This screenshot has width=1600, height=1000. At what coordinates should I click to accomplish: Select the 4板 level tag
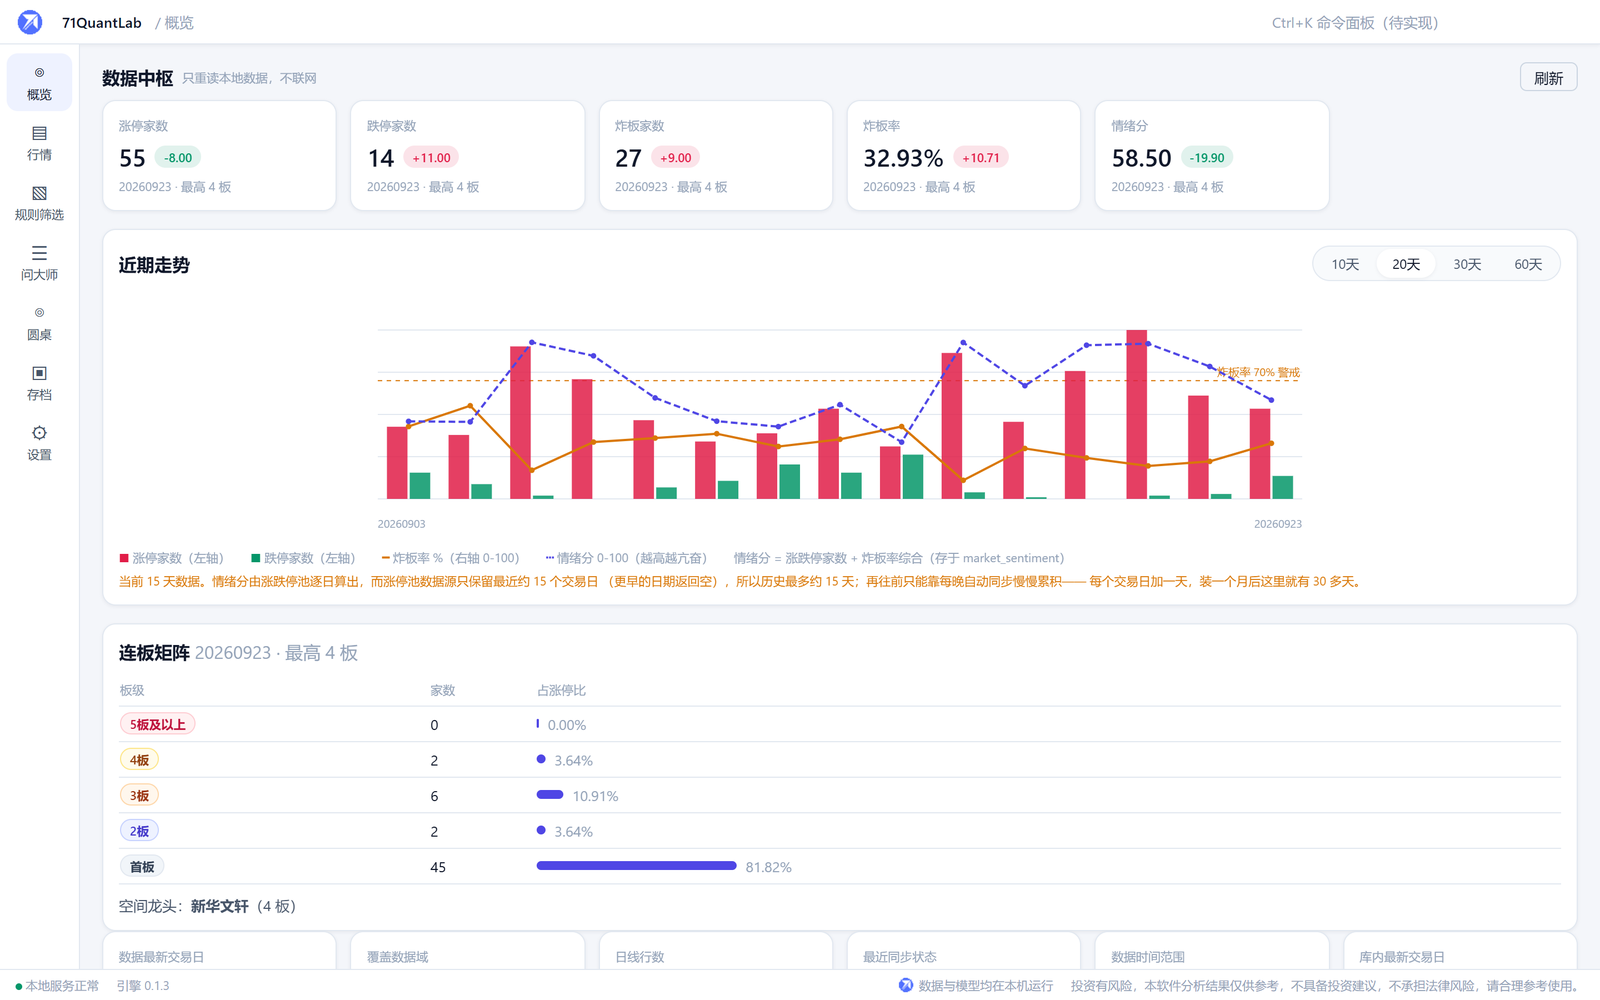pos(139,760)
